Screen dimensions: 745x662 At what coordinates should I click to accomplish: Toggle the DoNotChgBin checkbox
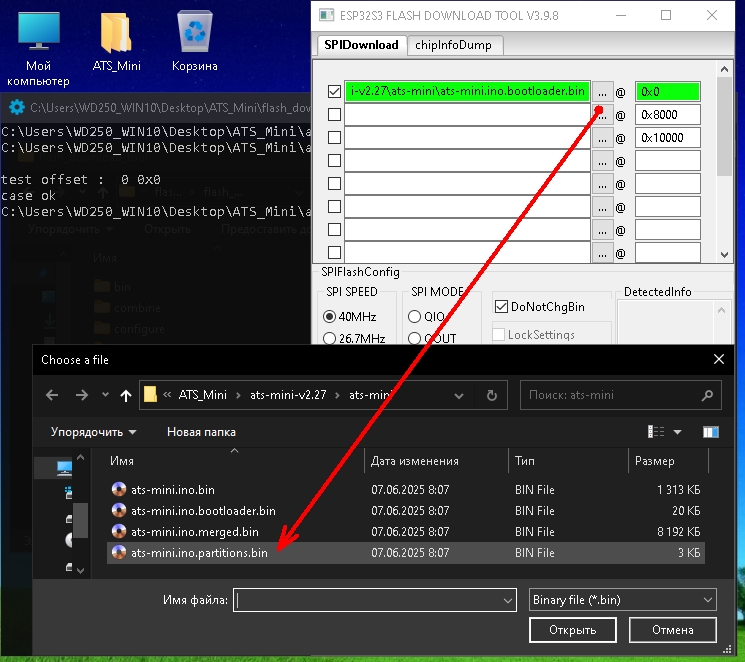501,307
